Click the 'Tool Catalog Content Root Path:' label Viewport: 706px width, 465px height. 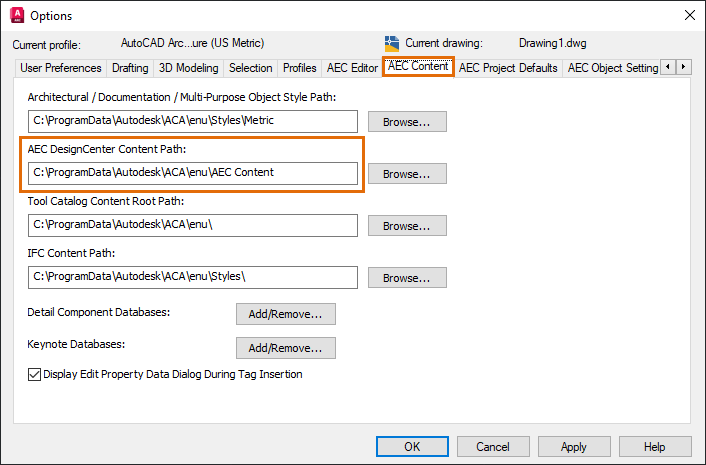coord(106,201)
